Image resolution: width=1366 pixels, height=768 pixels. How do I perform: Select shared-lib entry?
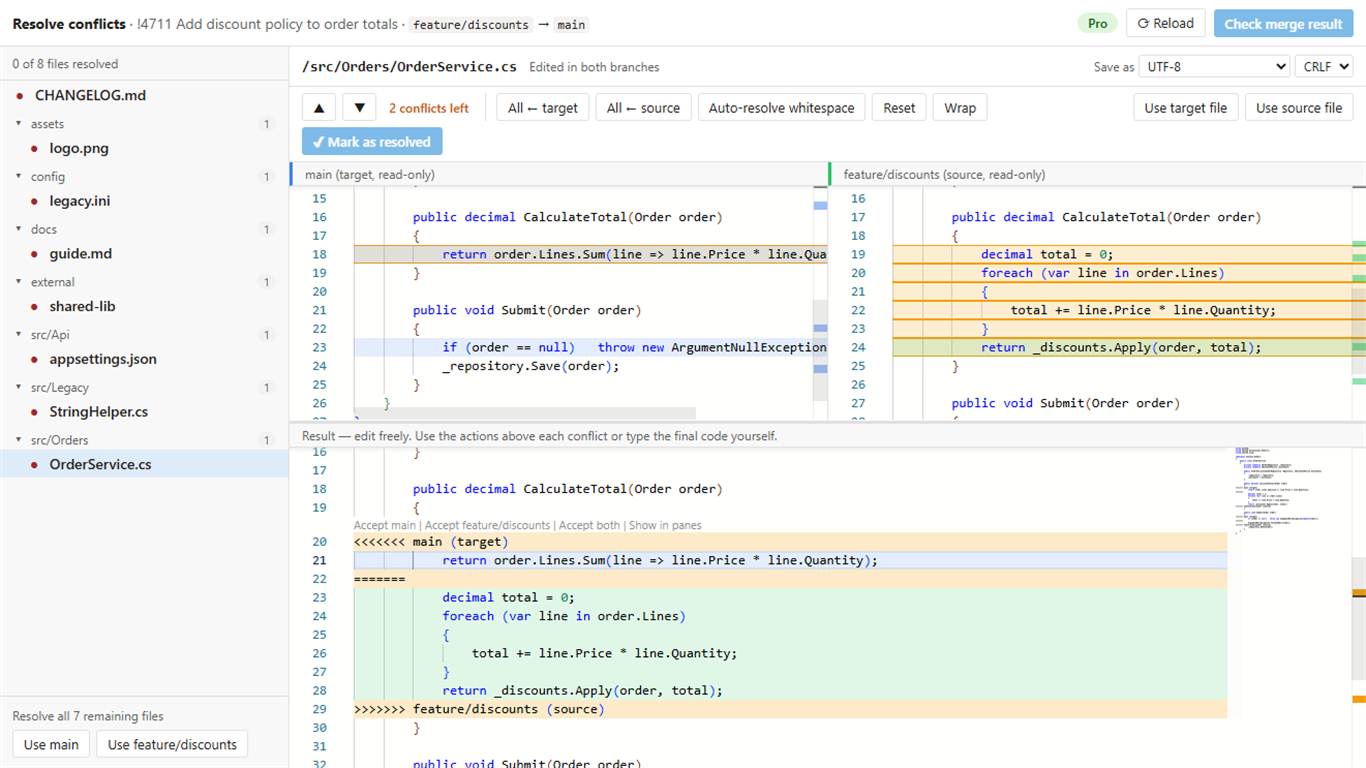pyautogui.click(x=144, y=306)
